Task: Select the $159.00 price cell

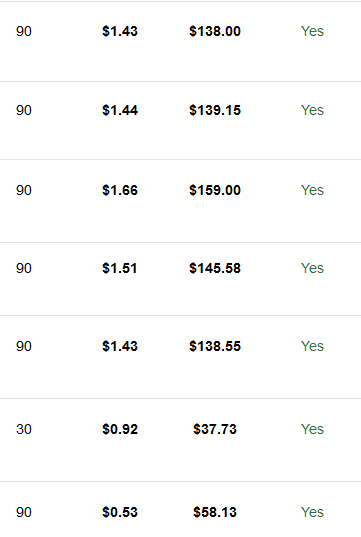Action: 215,190
